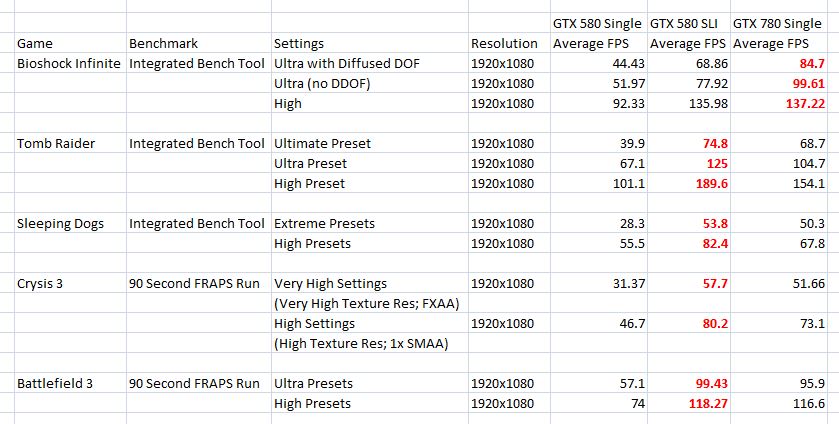The height and width of the screenshot is (424, 839).
Task: Click the 'Ultra Preset' cell
Action: [x=370, y=163]
